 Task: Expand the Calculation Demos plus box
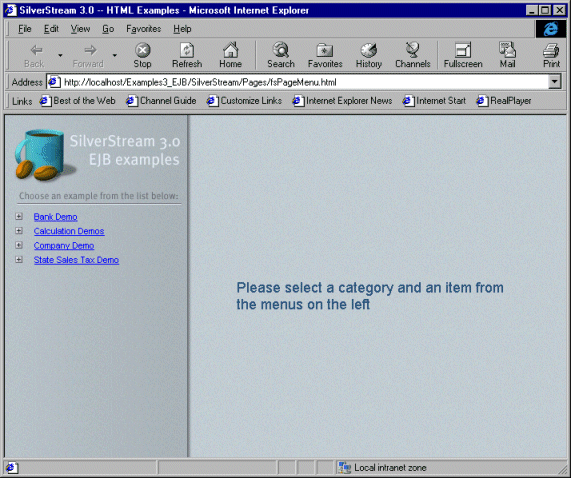[19, 231]
